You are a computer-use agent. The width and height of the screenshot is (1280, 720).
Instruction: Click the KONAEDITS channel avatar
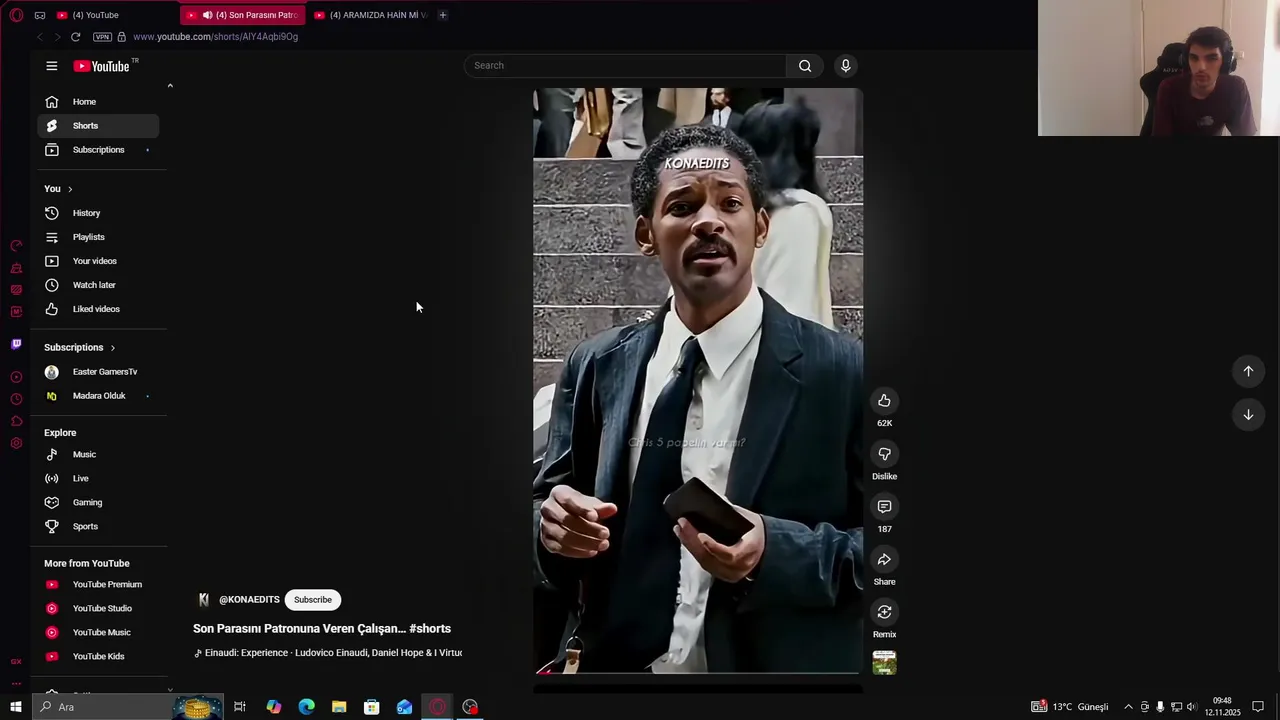click(x=204, y=600)
